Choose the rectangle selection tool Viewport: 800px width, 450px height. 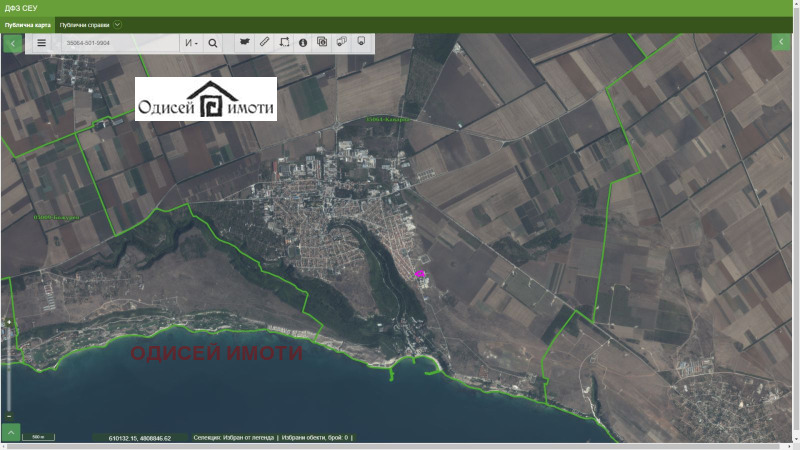click(x=284, y=42)
